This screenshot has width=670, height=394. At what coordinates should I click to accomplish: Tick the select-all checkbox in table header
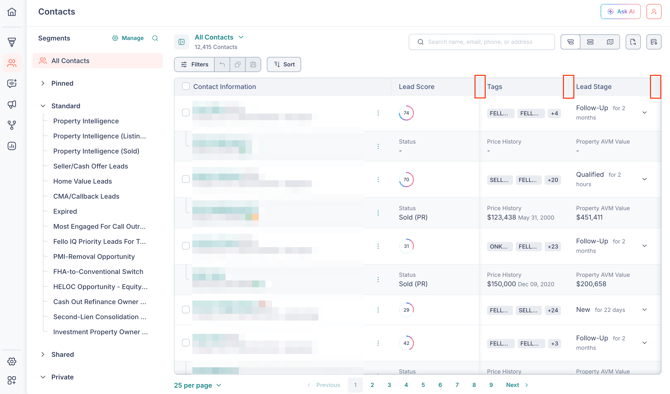tap(185, 86)
